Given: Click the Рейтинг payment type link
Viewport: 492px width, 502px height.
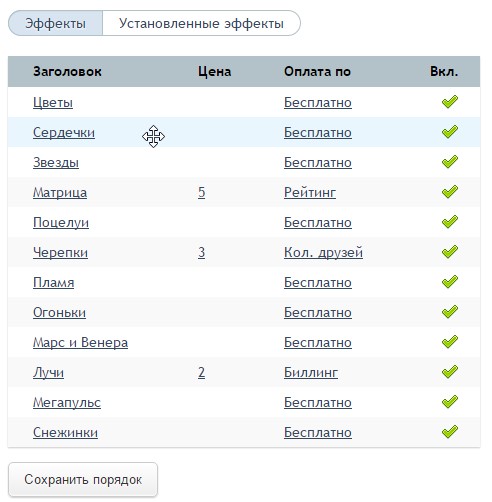Looking at the screenshot, I should tap(310, 193).
